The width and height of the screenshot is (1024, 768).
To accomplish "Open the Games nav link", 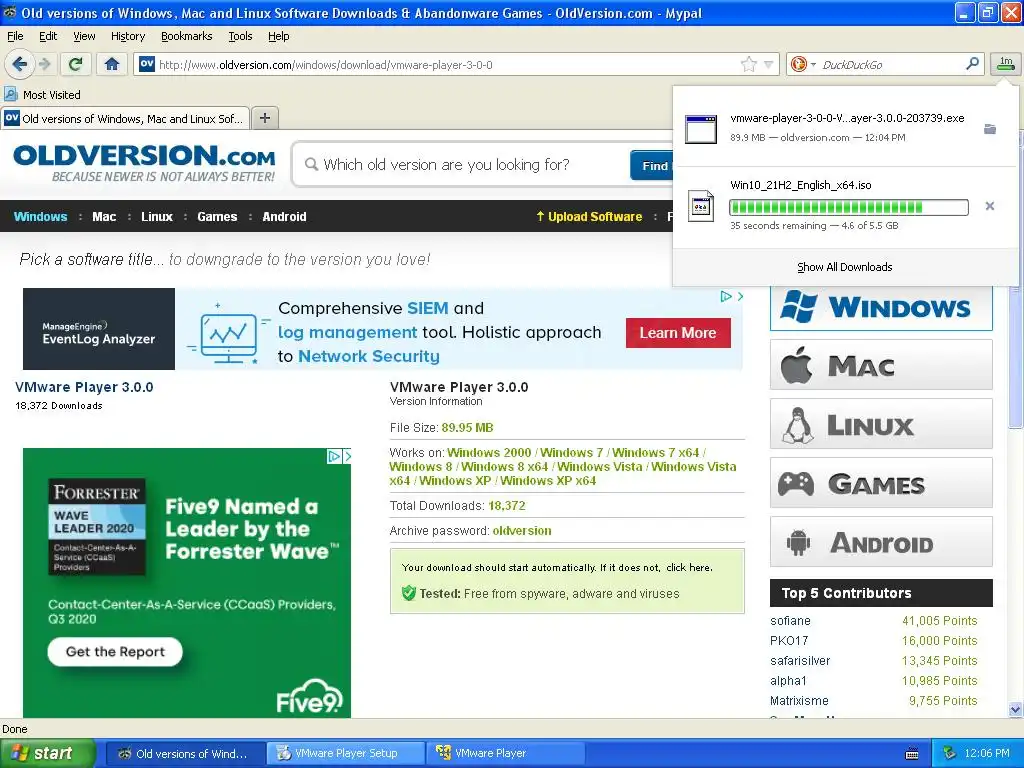I will [x=217, y=217].
